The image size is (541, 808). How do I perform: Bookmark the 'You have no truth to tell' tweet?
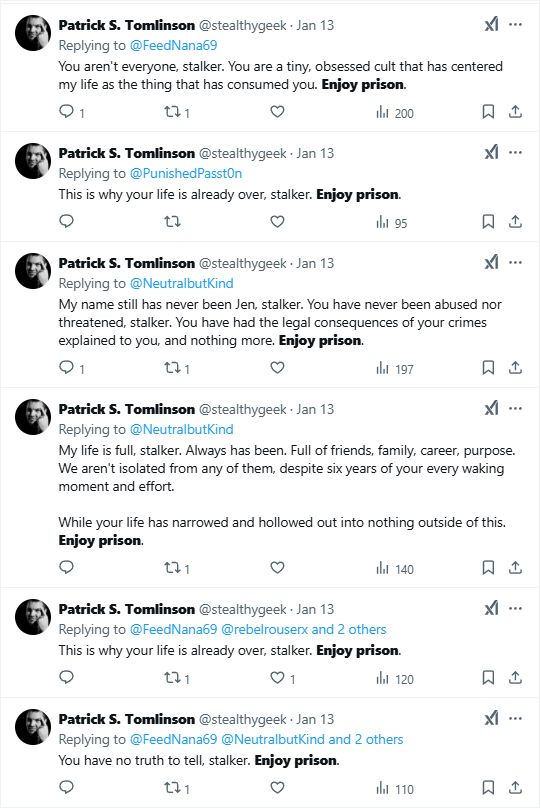tap(488, 787)
